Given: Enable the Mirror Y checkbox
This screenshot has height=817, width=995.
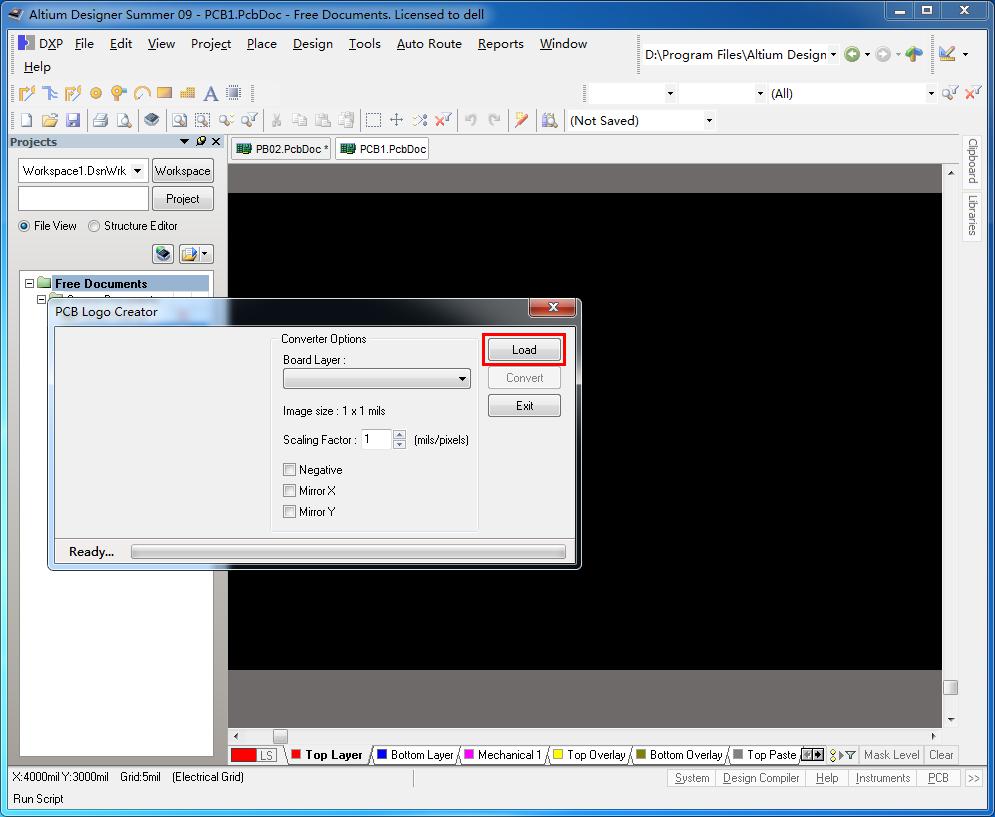Looking at the screenshot, I should (289, 512).
